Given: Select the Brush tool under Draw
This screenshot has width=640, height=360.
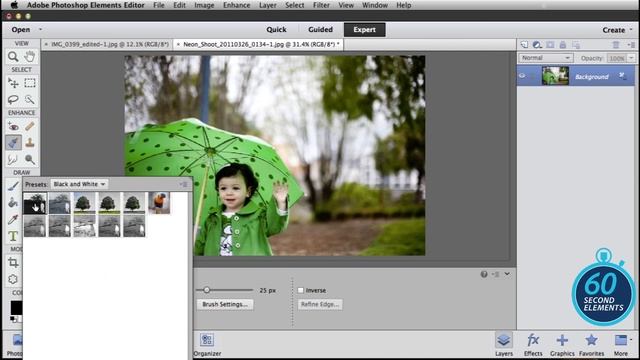Looking at the screenshot, I should point(13,186).
